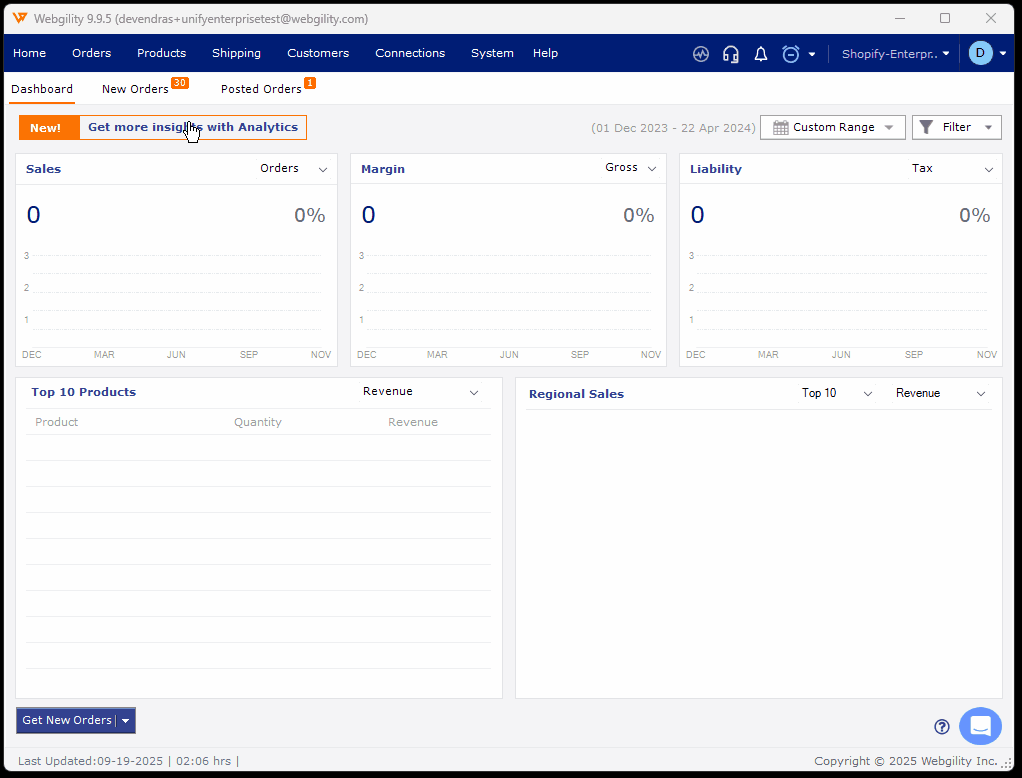Switch to the Posted Orders tab
The image size is (1022, 778).
[261, 89]
